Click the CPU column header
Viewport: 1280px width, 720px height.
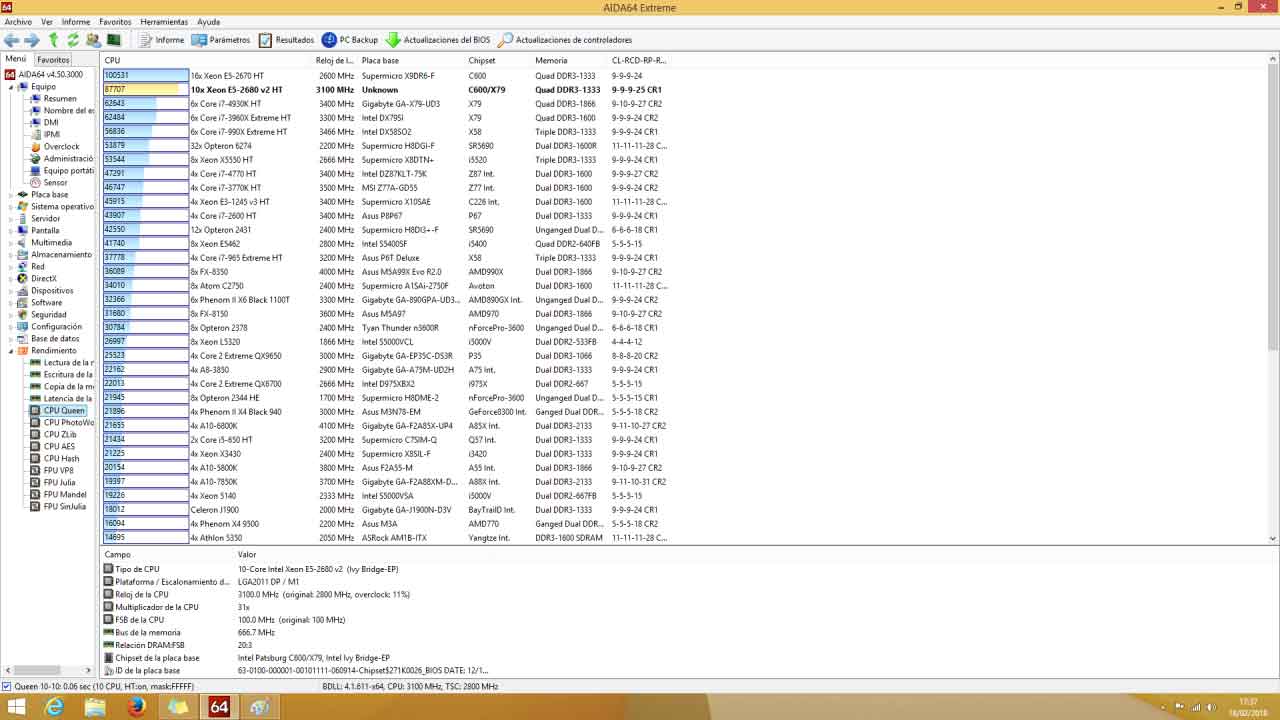(x=113, y=61)
